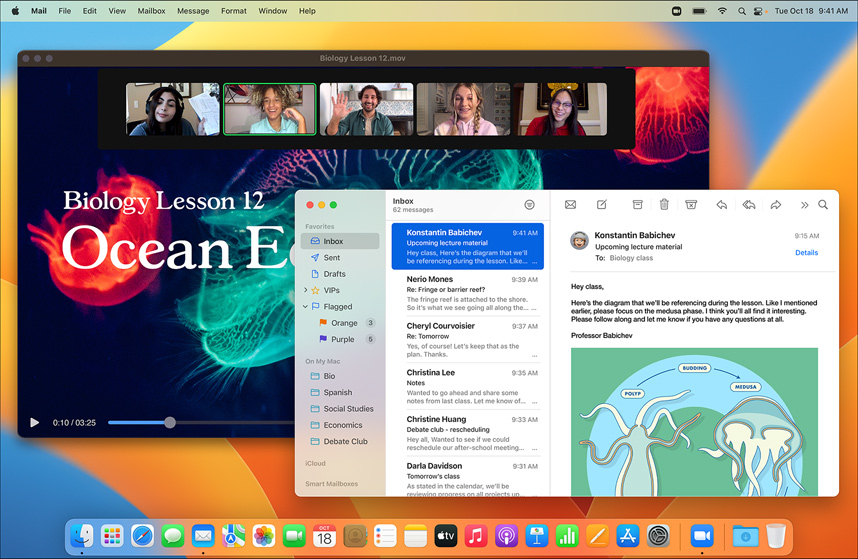
Task: Click the Reply All icon
Action: point(748,205)
